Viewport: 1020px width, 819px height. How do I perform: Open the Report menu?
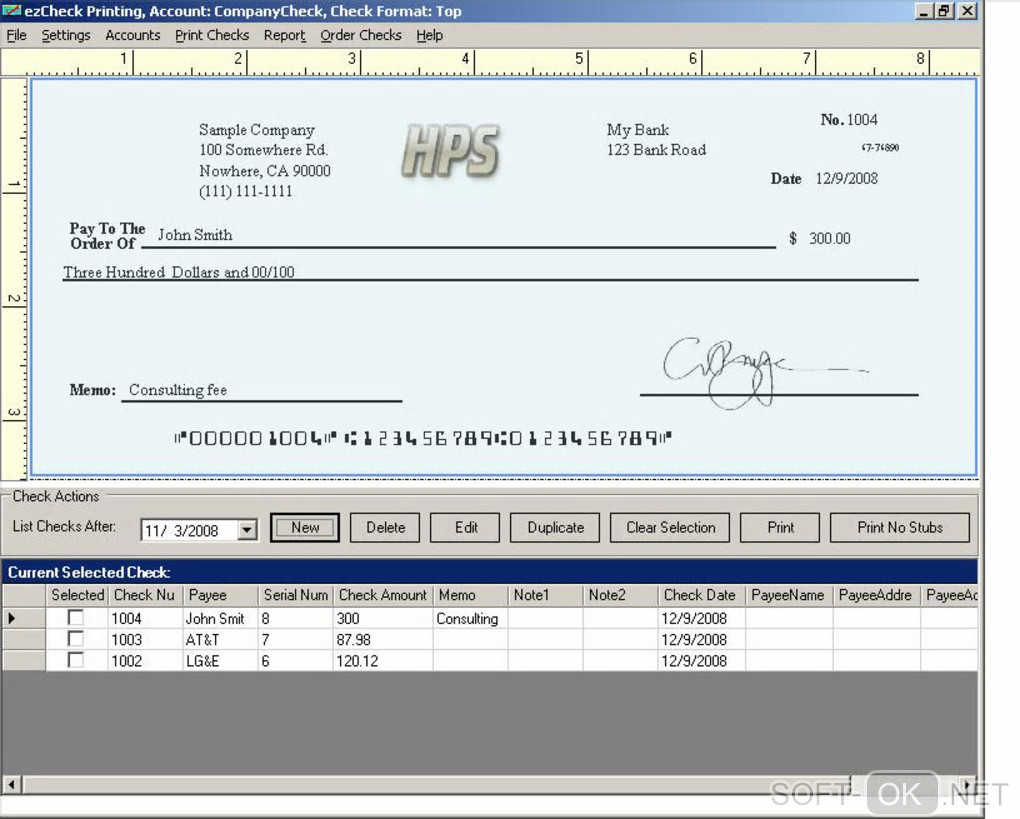point(284,35)
